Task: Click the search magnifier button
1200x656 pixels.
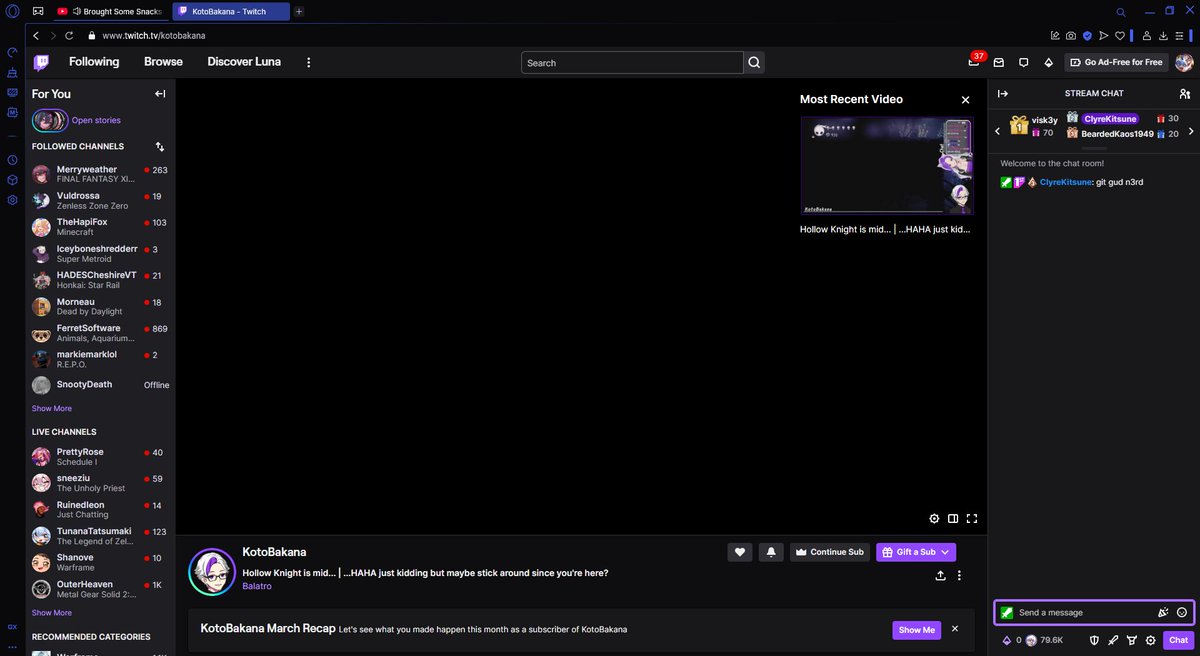Action: click(755, 62)
